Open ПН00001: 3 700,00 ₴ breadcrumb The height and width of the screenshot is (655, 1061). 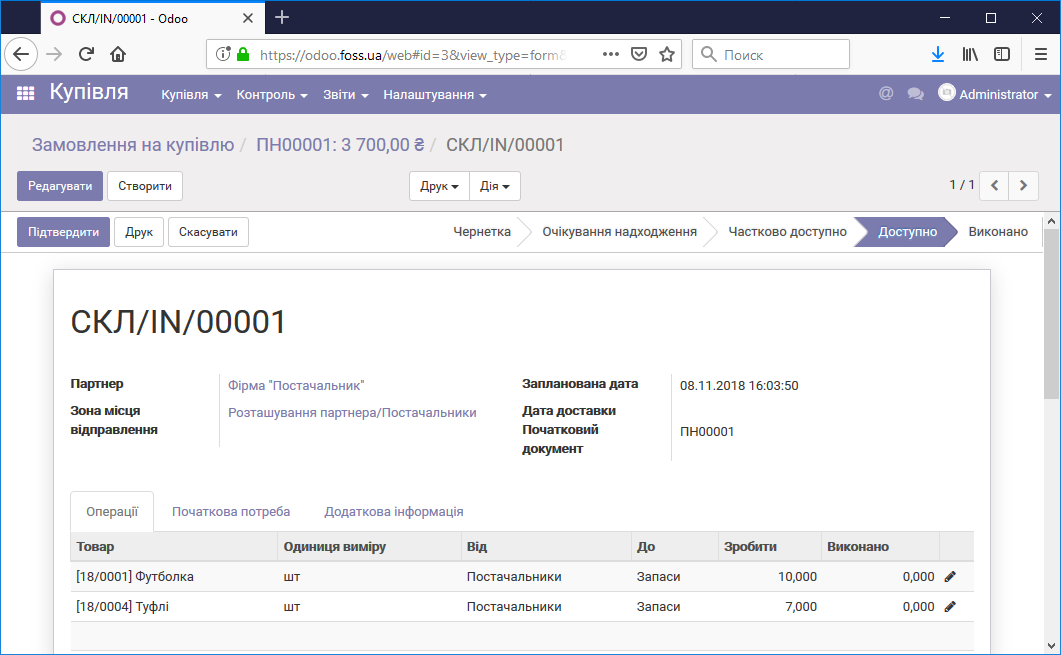[x=340, y=145]
